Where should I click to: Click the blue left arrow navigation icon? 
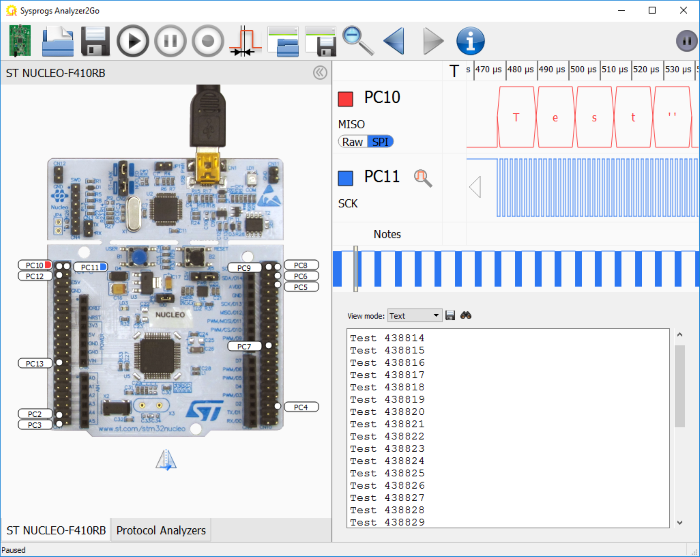tap(394, 41)
